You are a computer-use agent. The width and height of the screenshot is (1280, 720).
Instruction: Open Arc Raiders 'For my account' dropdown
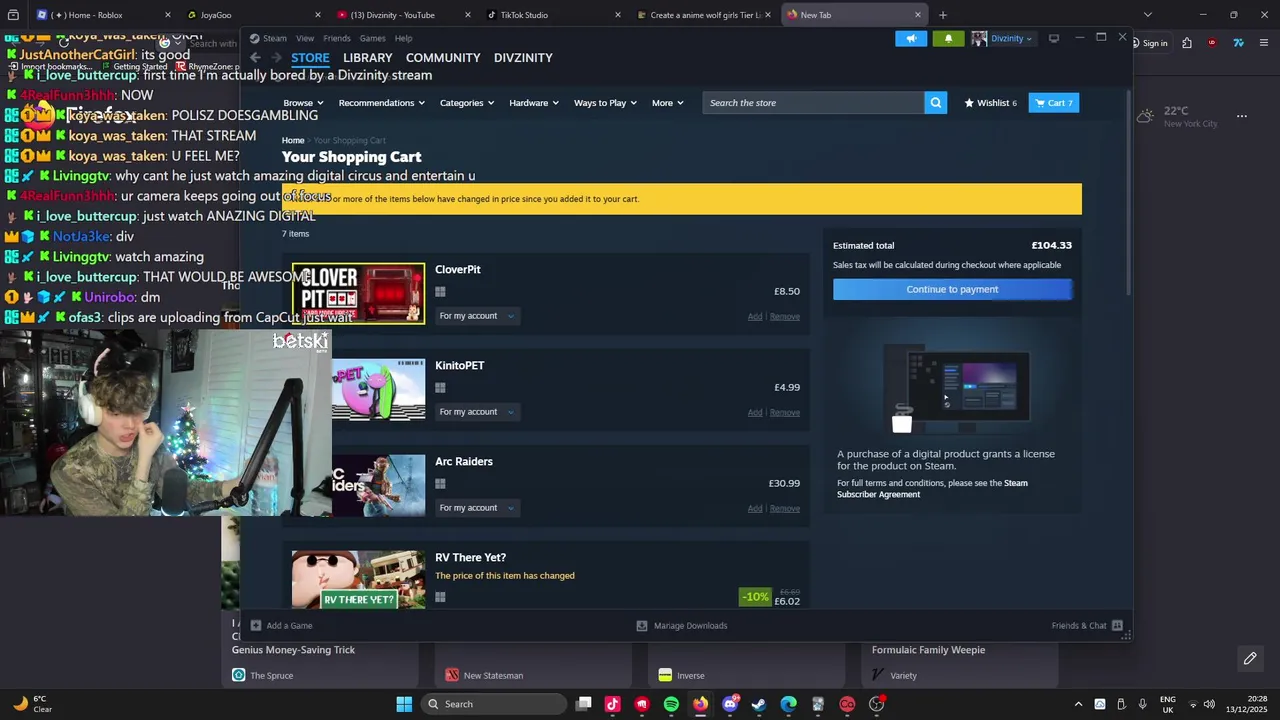(x=477, y=508)
